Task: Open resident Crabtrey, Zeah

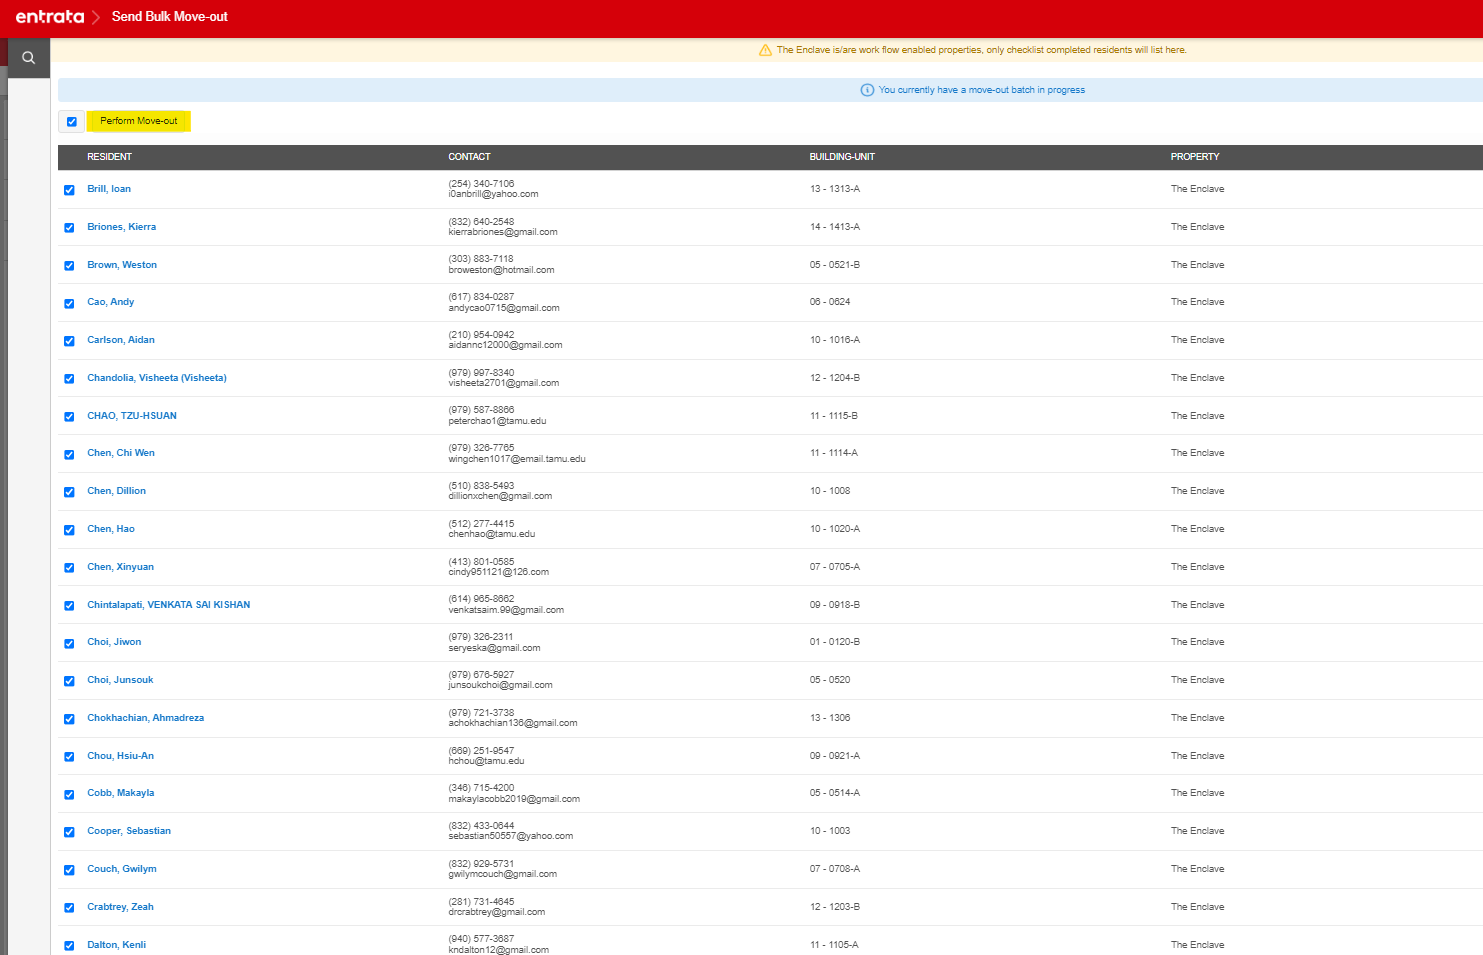Action: pyautogui.click(x=121, y=907)
